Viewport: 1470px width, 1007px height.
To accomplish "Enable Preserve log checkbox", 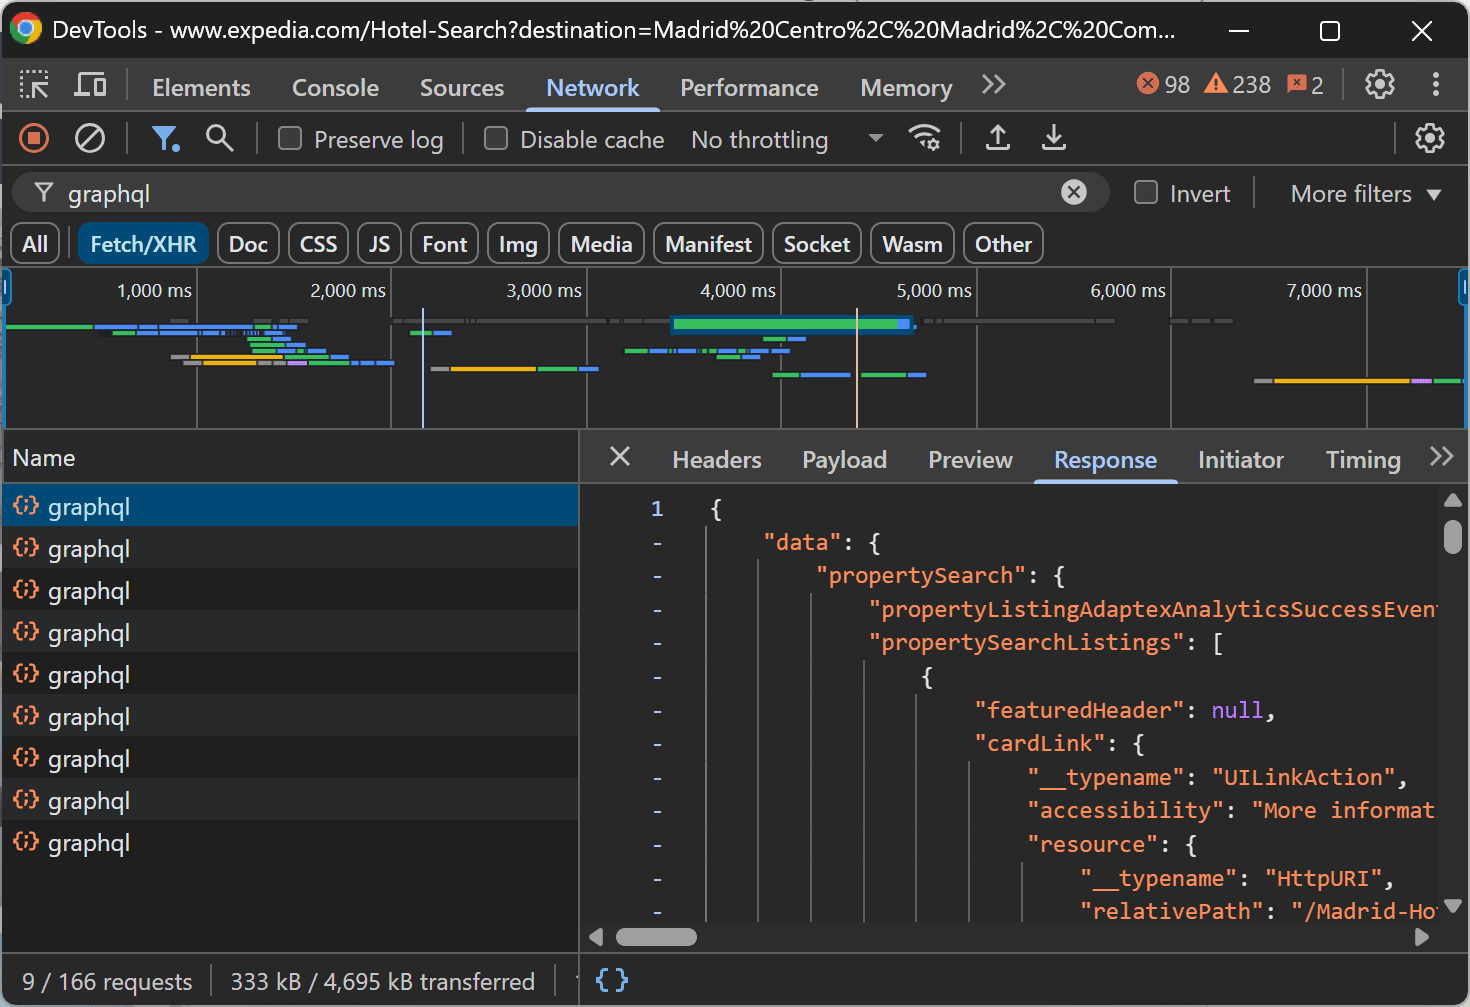I will 290,139.
